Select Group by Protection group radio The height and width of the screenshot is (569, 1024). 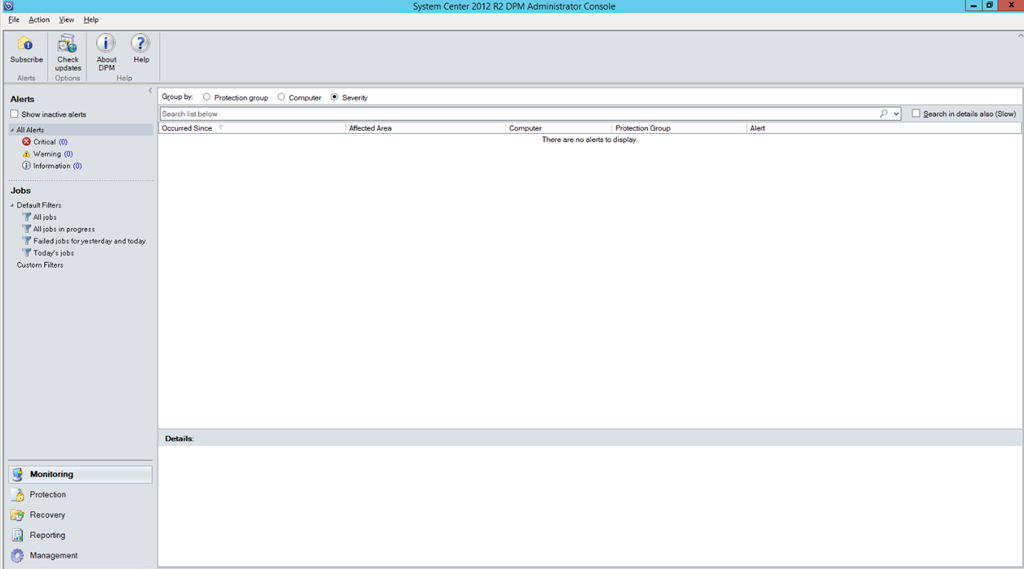click(x=207, y=98)
